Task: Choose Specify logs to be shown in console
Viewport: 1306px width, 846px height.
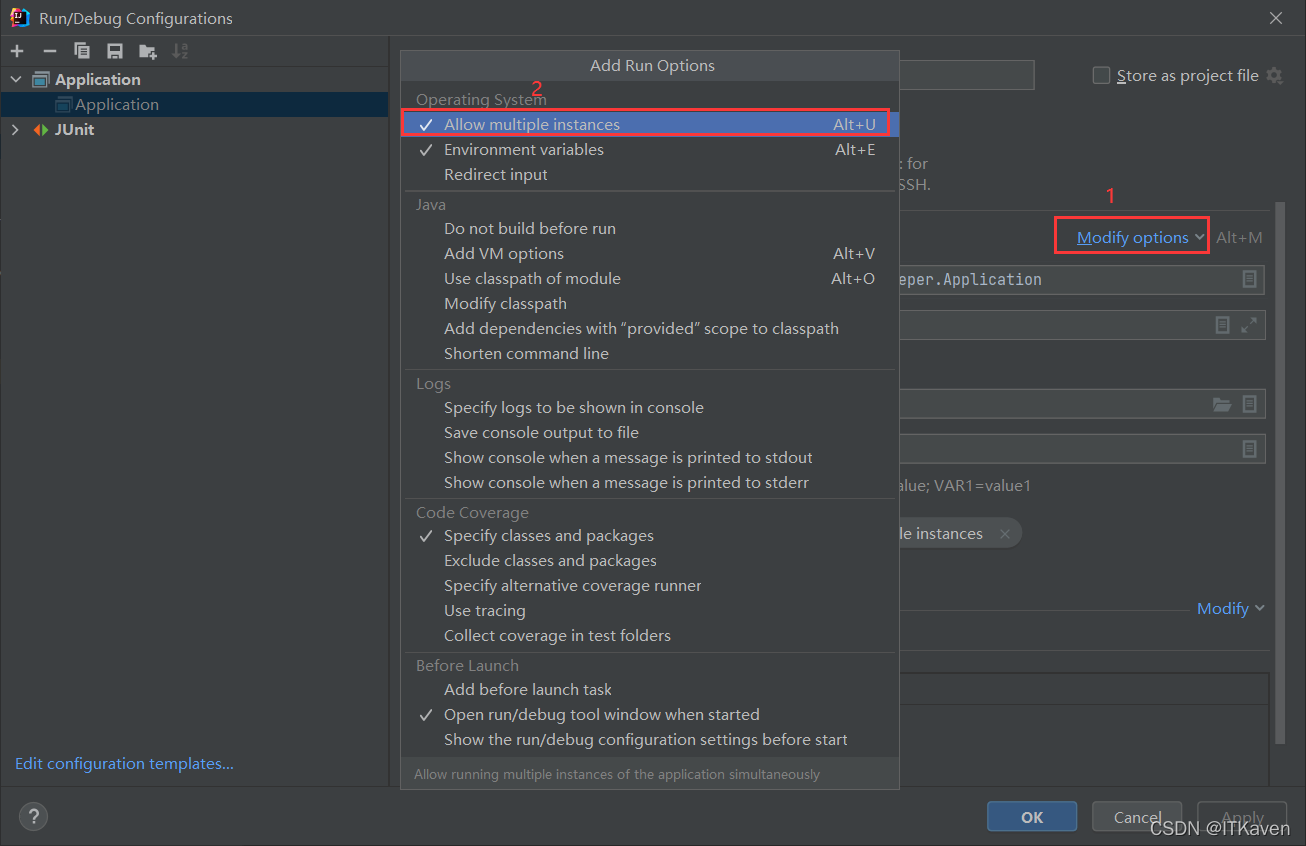Action: coord(650,408)
